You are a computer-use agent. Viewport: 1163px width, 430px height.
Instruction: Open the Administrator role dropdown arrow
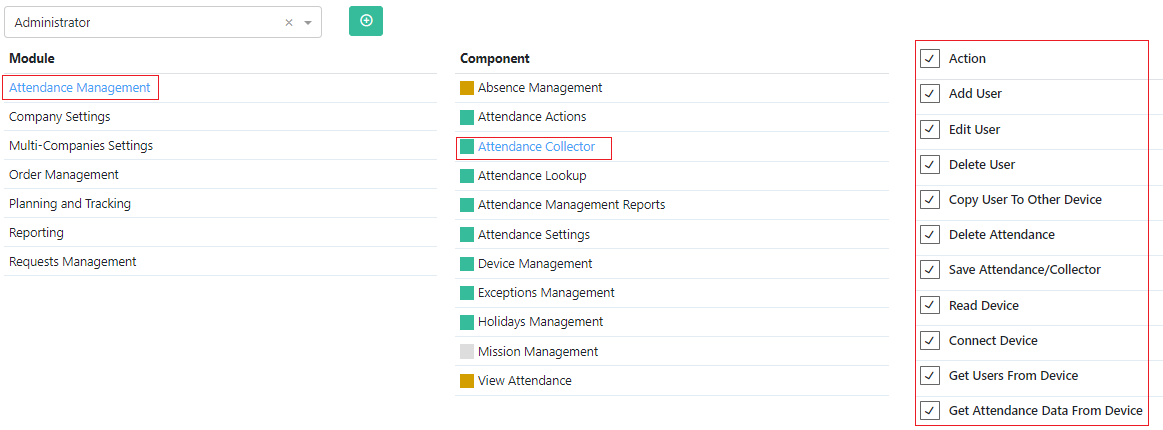[x=308, y=22]
